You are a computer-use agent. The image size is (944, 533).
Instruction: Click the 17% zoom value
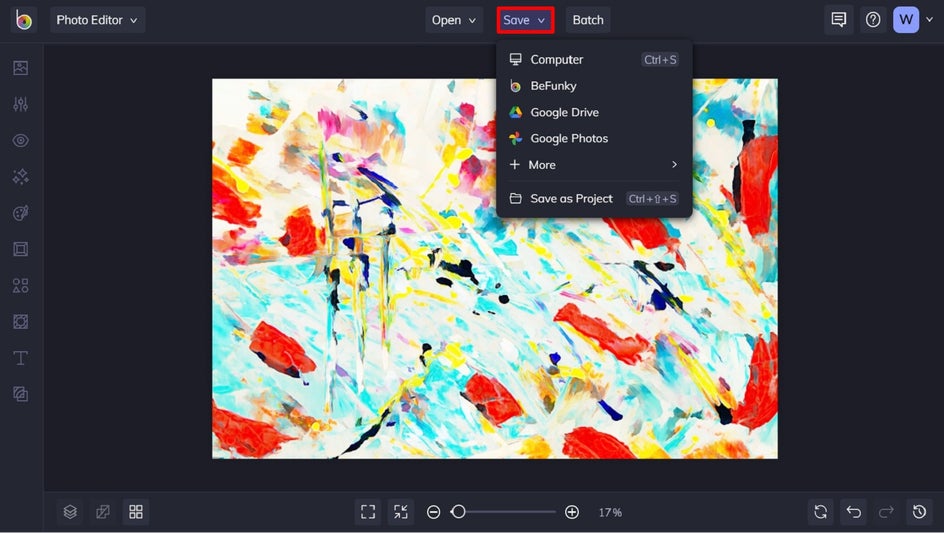(x=610, y=512)
